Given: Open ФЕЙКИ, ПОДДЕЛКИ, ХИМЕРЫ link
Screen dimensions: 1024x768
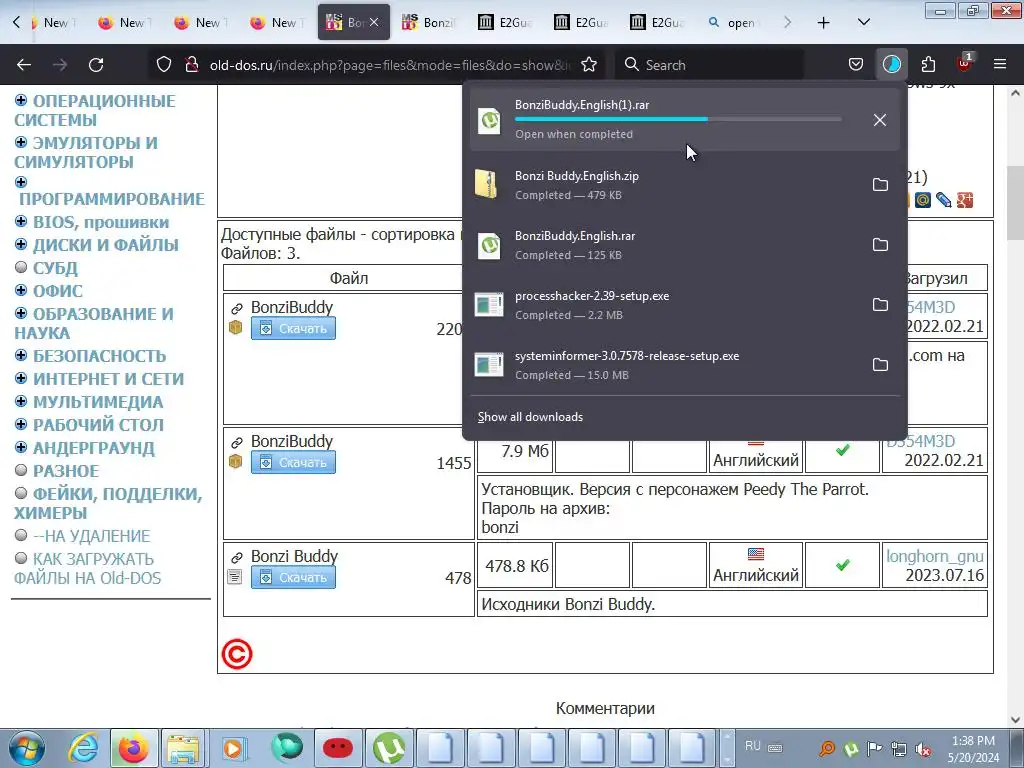Looking at the screenshot, I should (x=108, y=503).
